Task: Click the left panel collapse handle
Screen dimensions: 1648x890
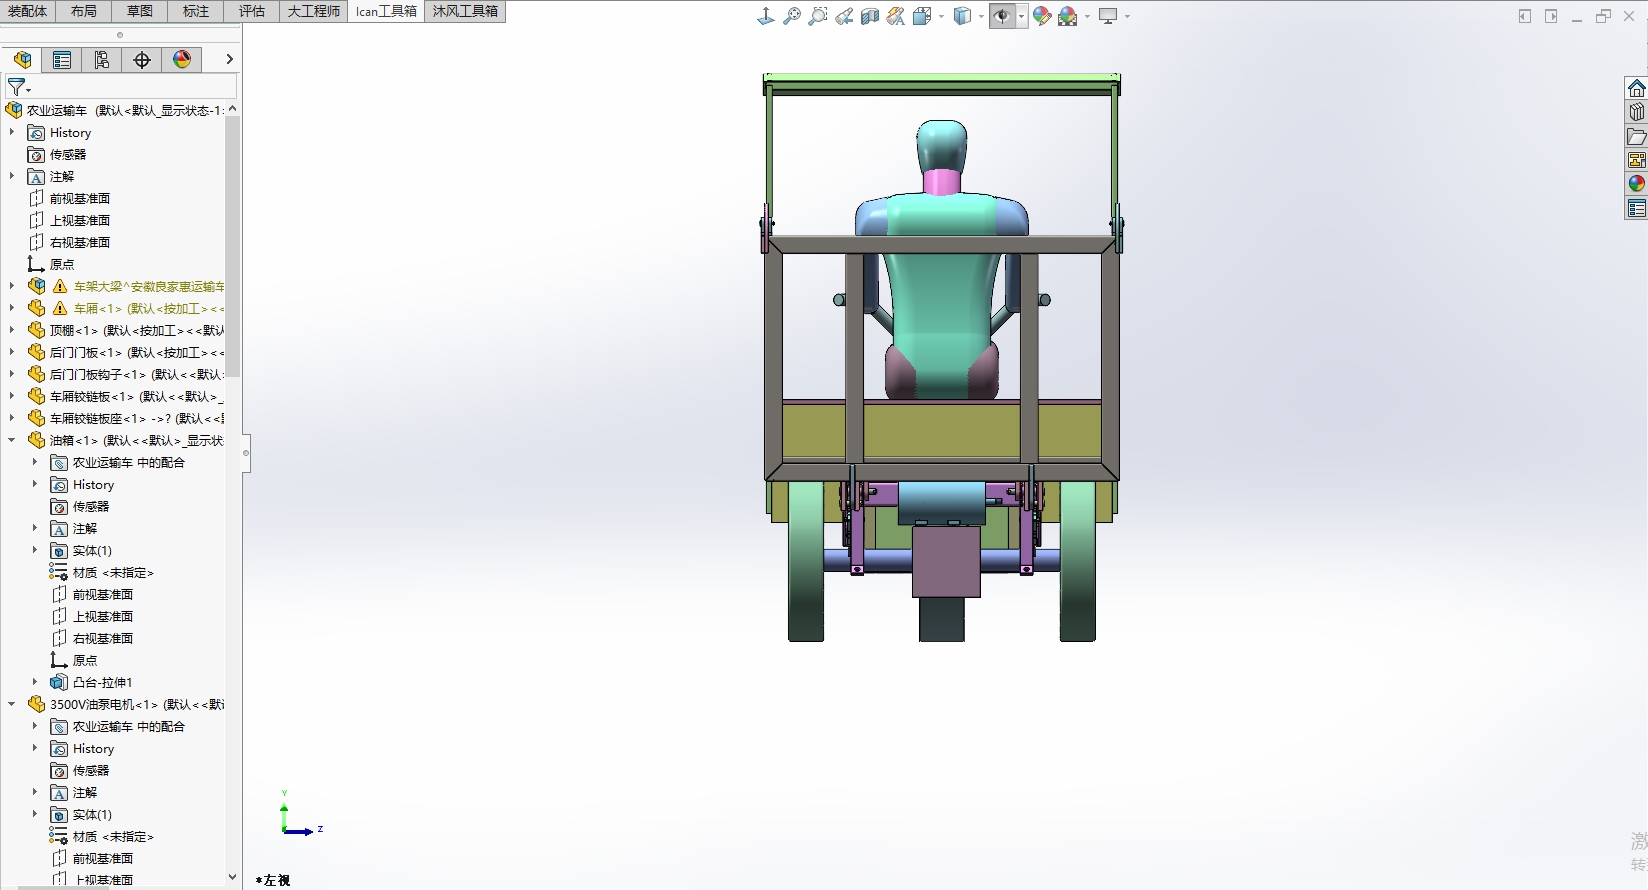Action: (x=246, y=453)
